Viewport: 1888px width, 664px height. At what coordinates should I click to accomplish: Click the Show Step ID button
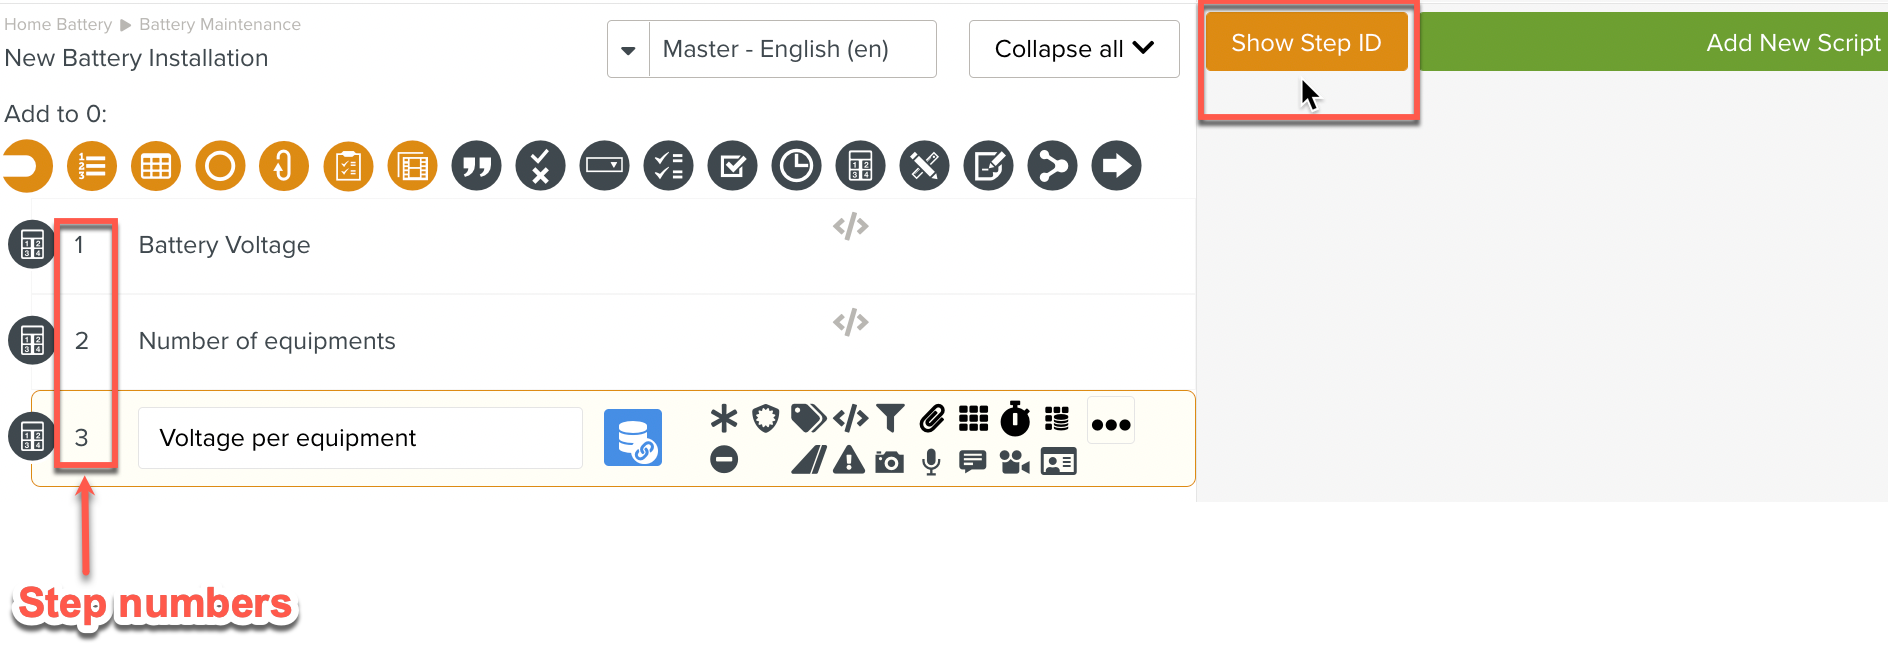click(1306, 43)
